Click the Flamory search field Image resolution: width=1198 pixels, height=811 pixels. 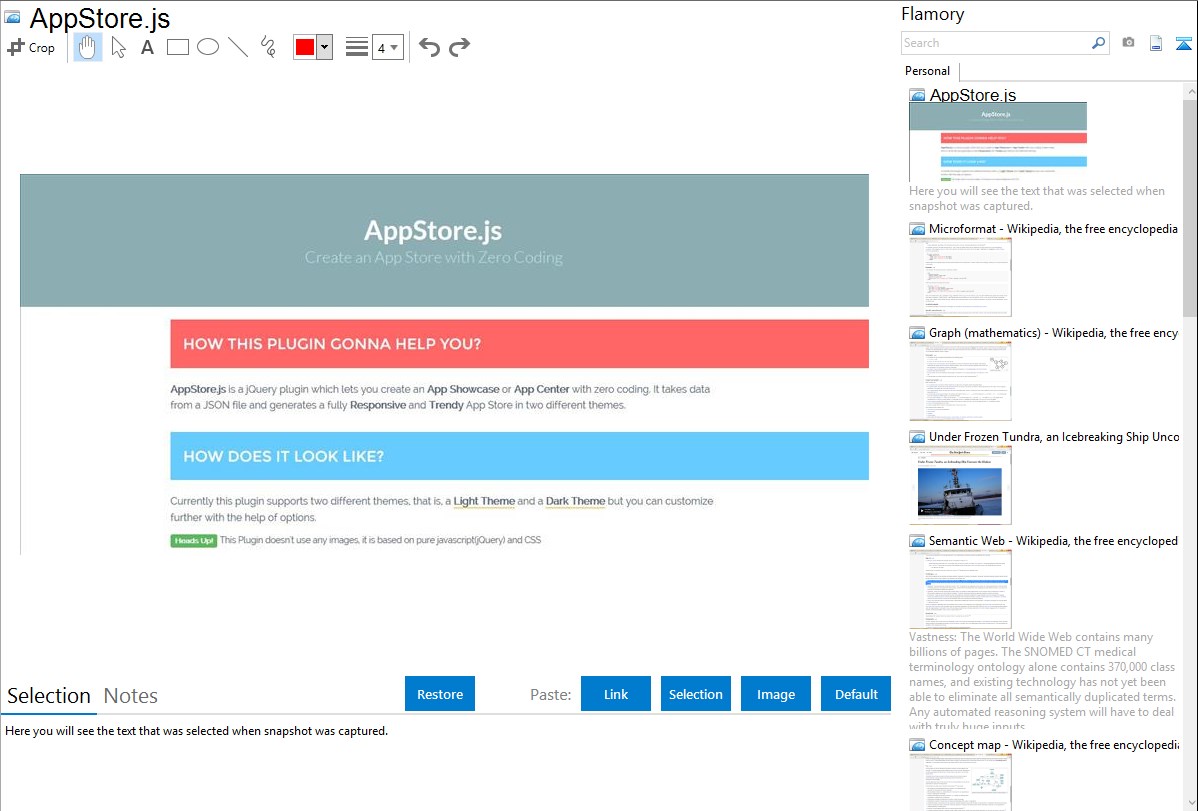995,43
